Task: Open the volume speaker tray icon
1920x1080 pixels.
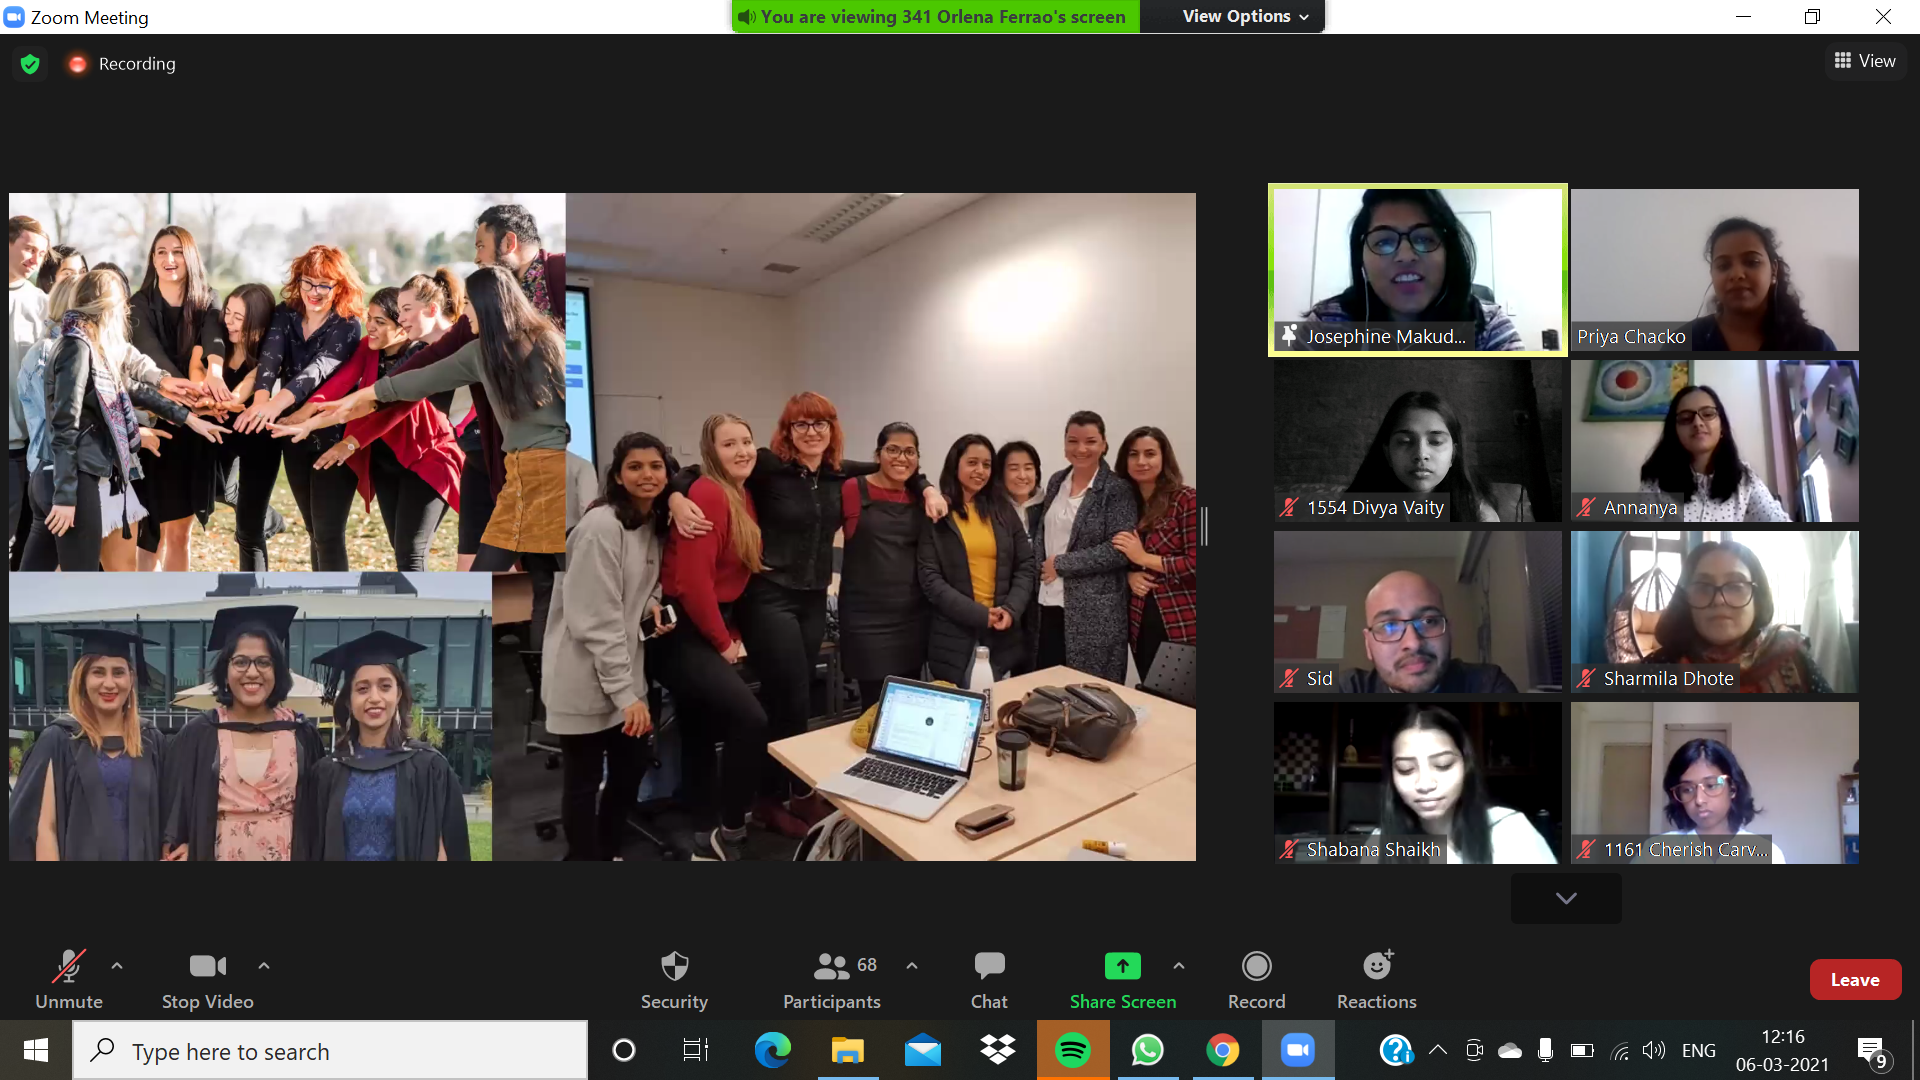Action: click(x=1654, y=1050)
